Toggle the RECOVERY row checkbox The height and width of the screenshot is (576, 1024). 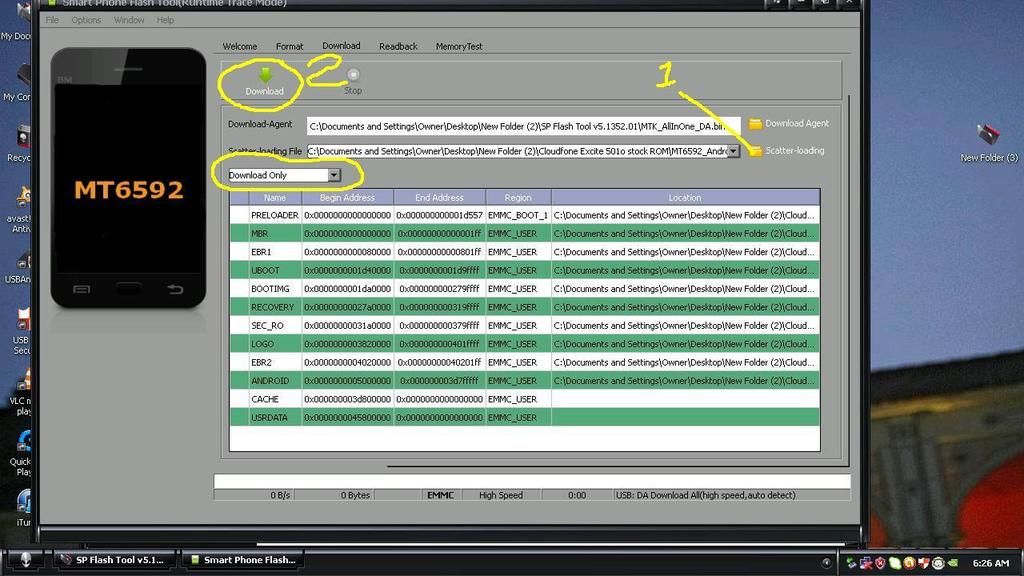tap(239, 307)
